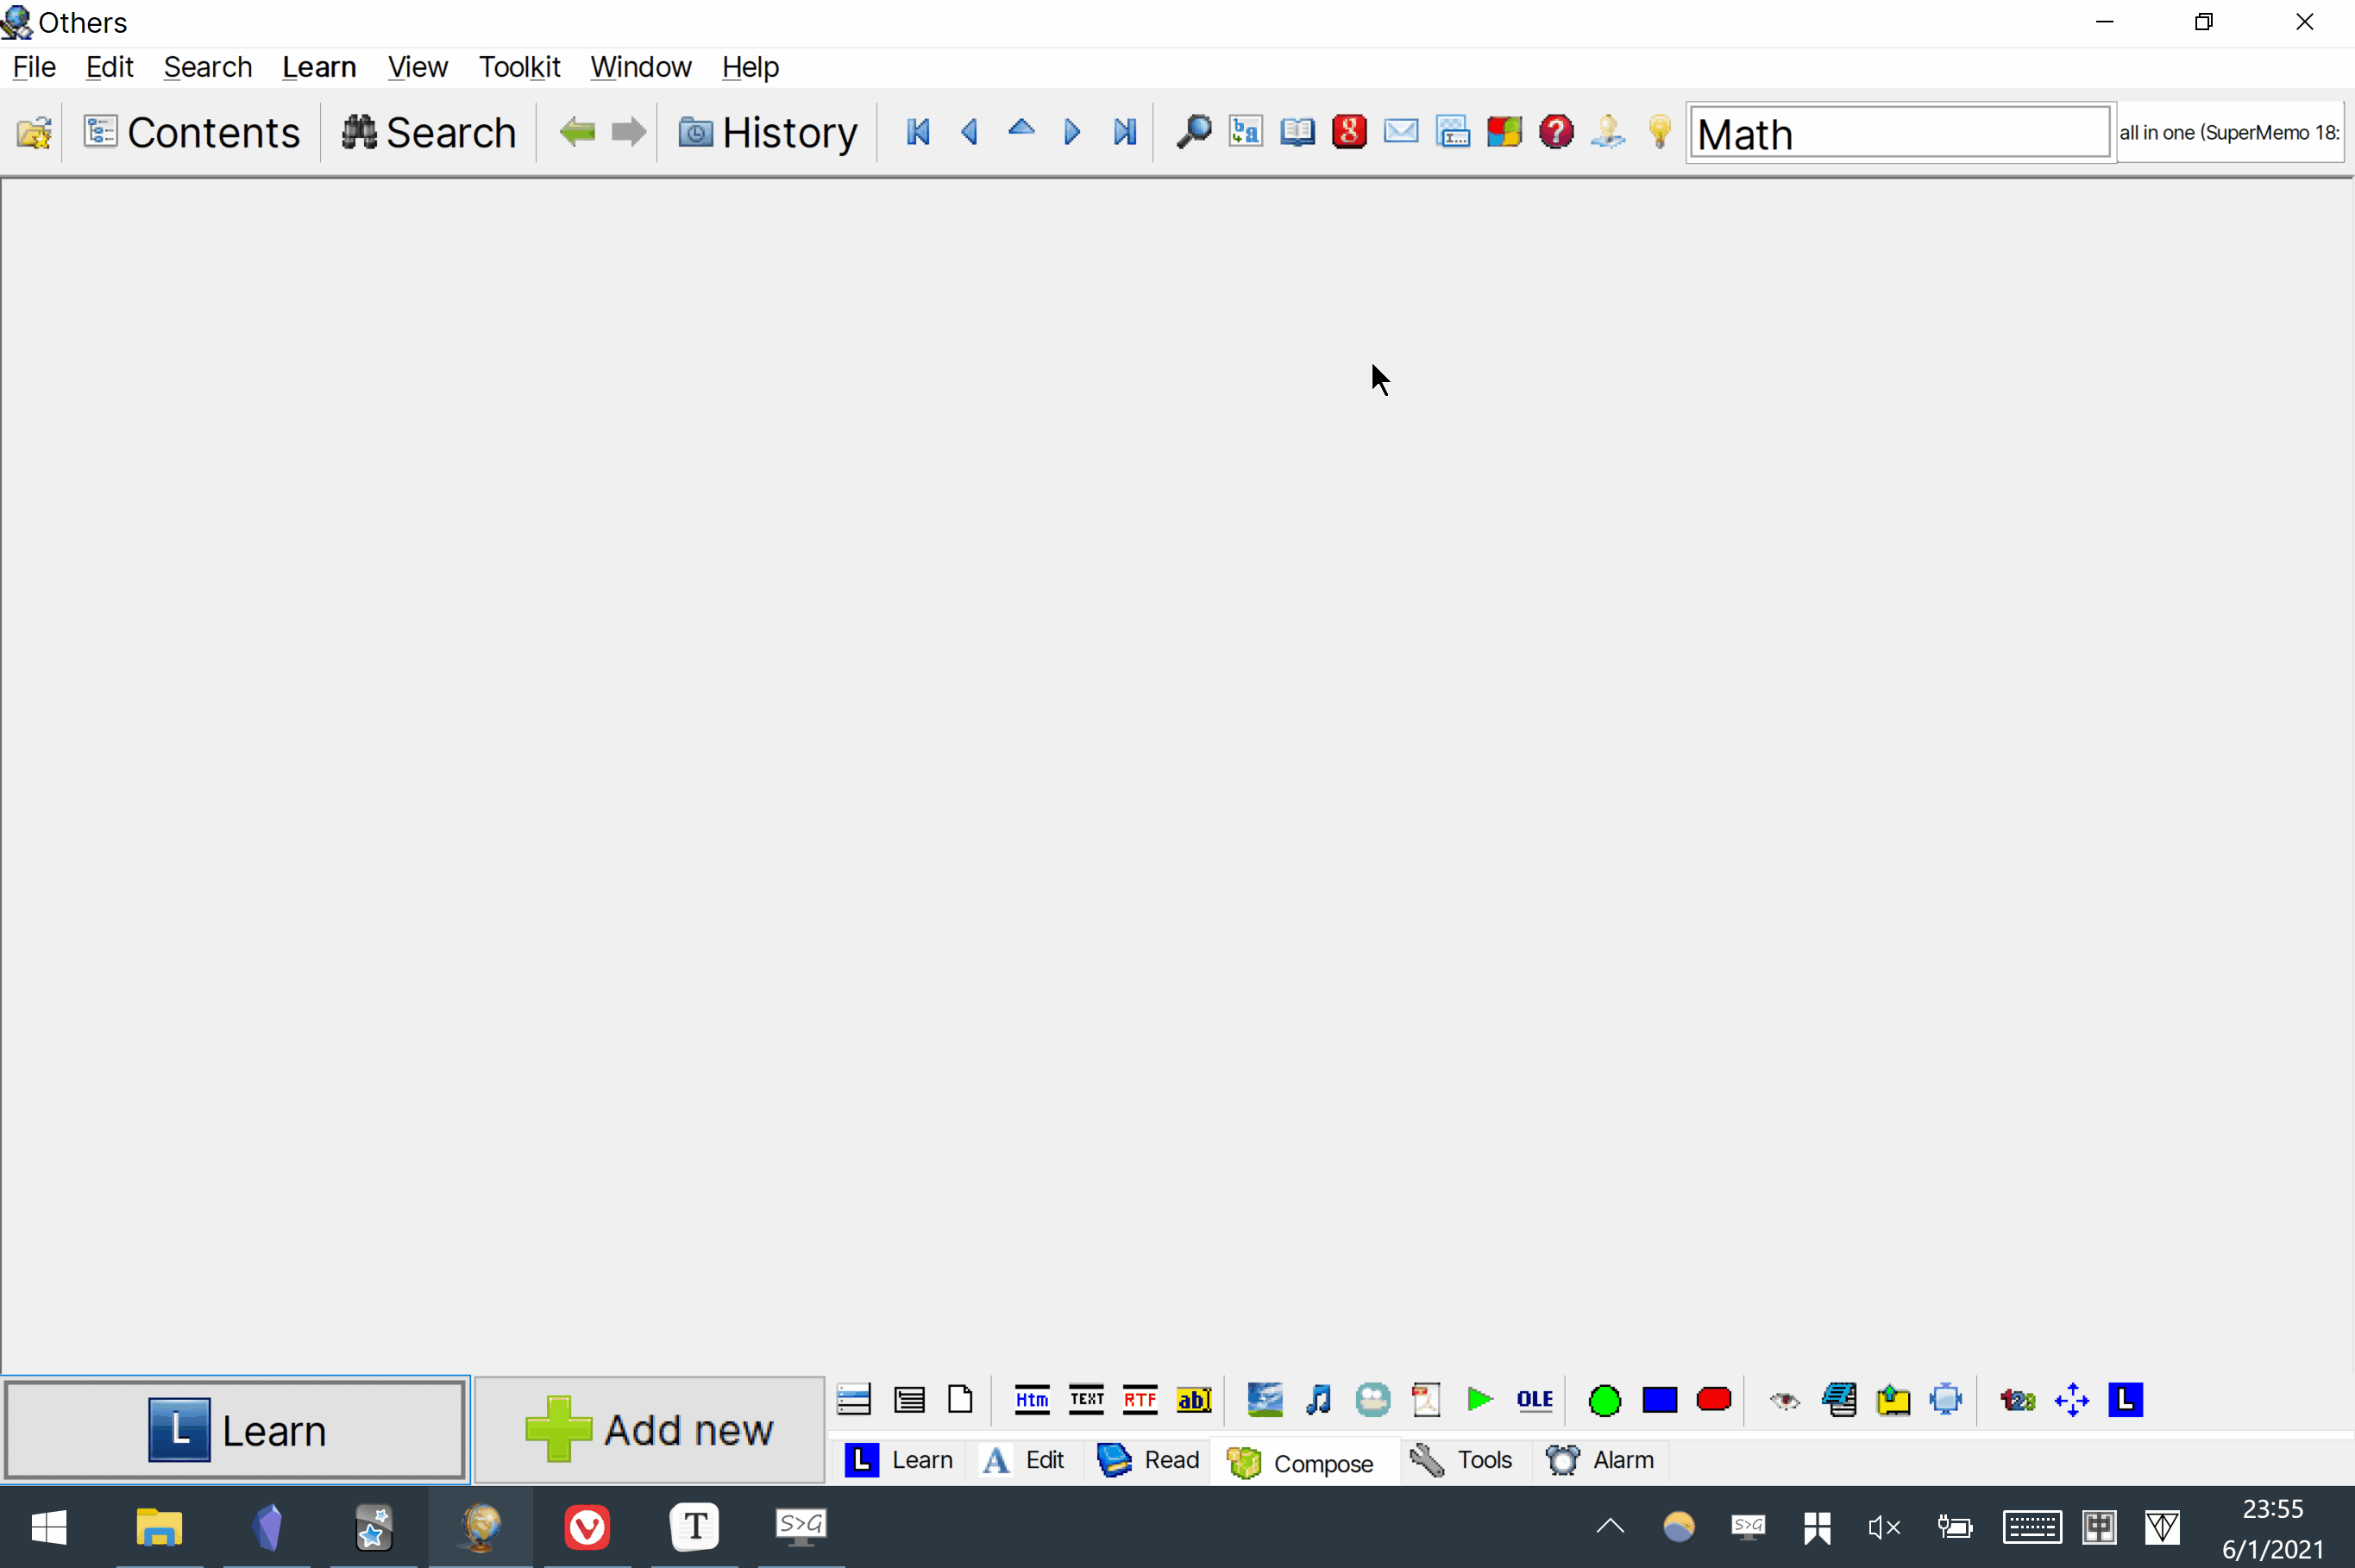Click the green circle shape icon
2355x1568 pixels.
click(1605, 1400)
